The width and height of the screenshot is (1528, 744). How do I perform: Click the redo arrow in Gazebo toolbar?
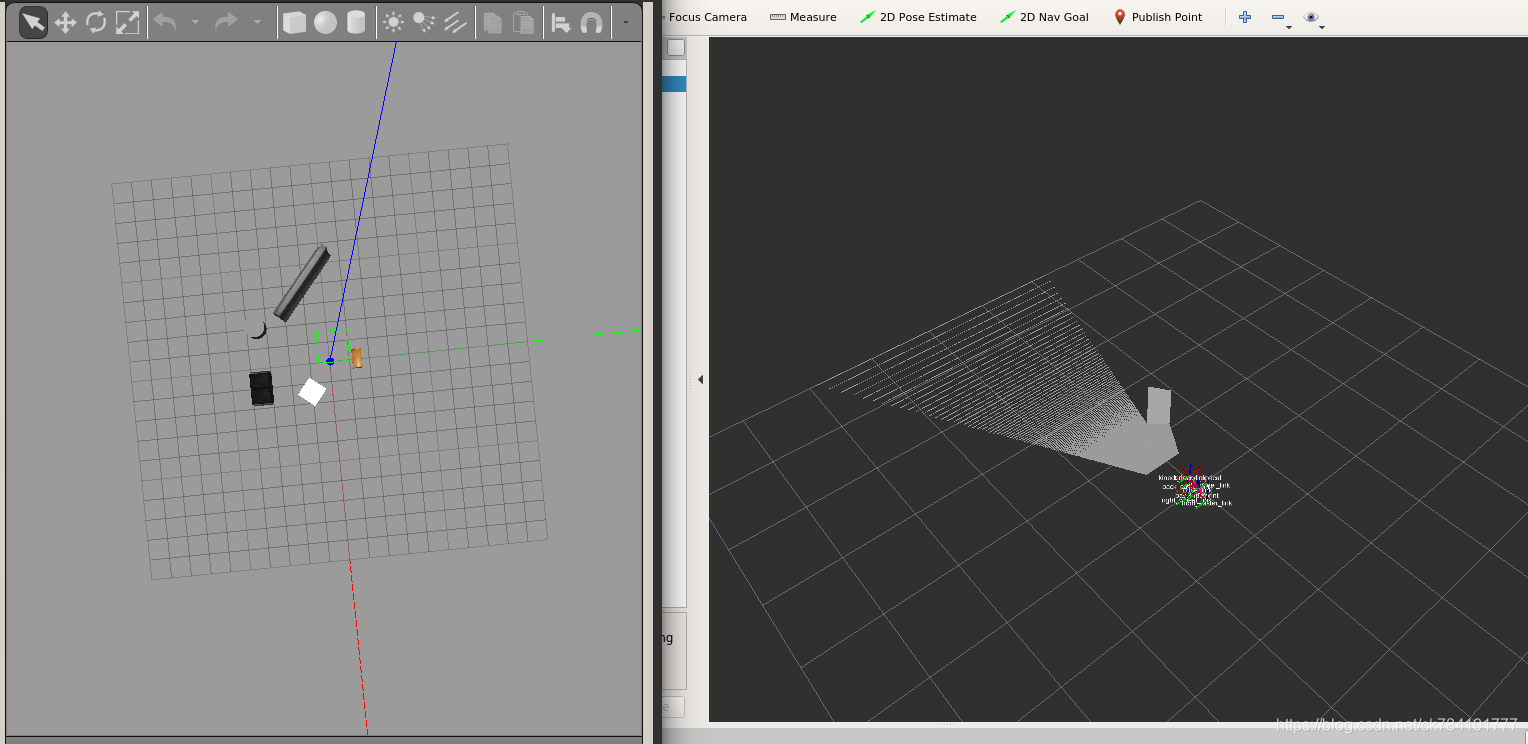227,22
